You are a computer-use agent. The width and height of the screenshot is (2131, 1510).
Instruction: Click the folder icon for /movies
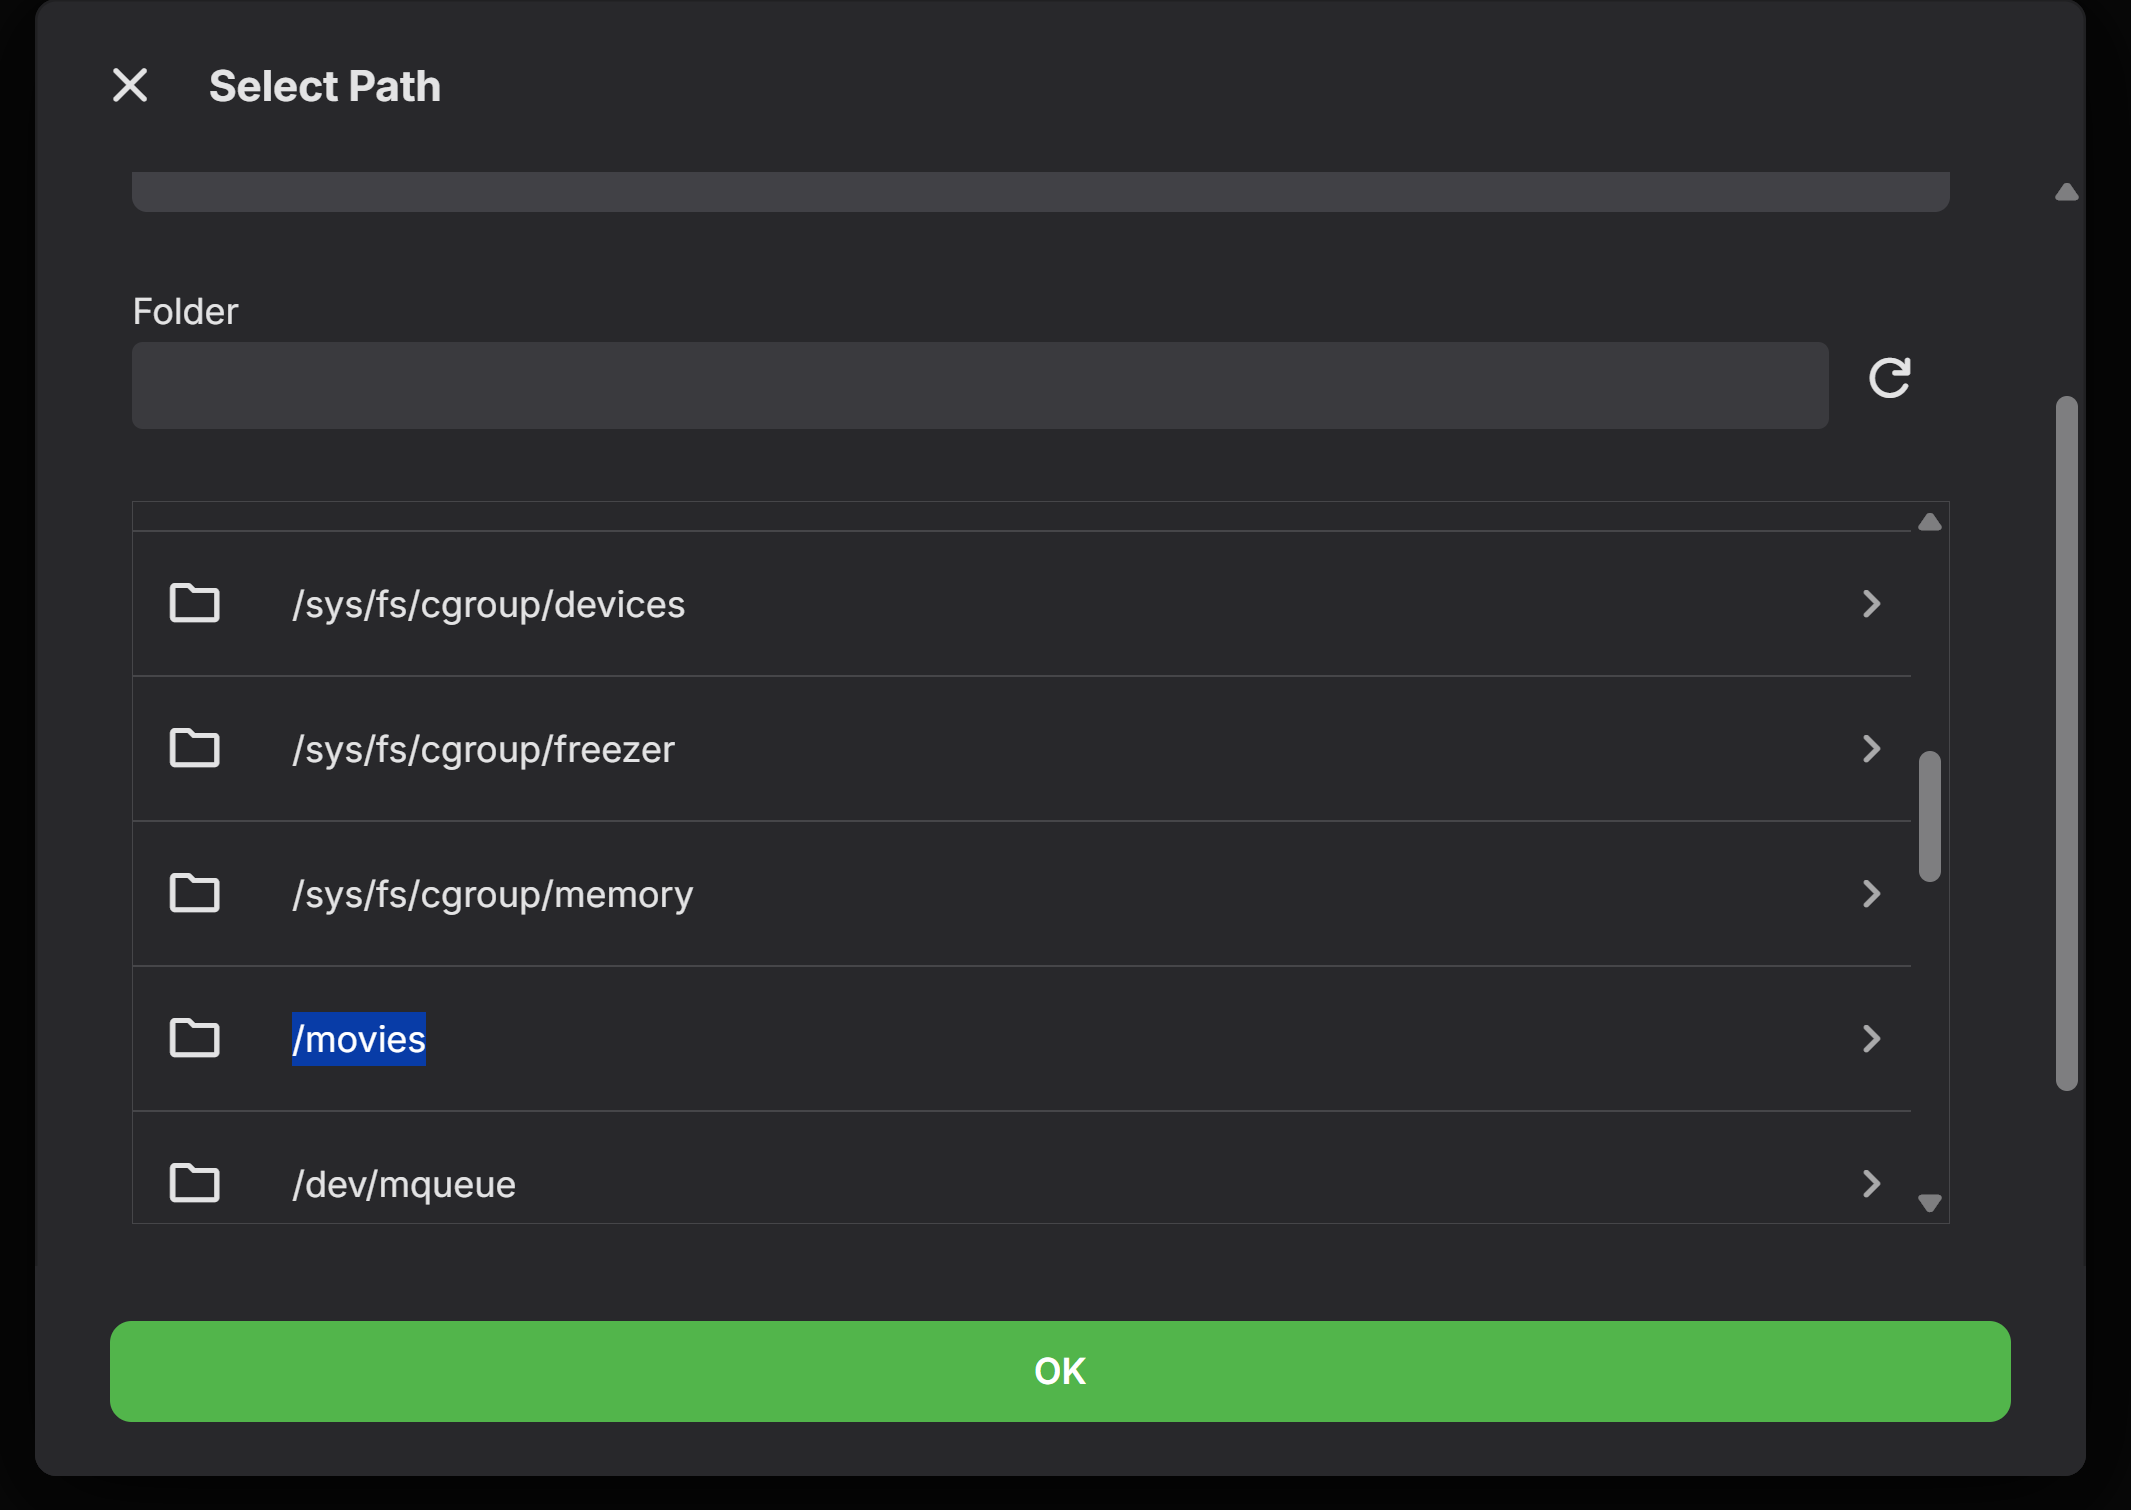pyautogui.click(x=194, y=1039)
